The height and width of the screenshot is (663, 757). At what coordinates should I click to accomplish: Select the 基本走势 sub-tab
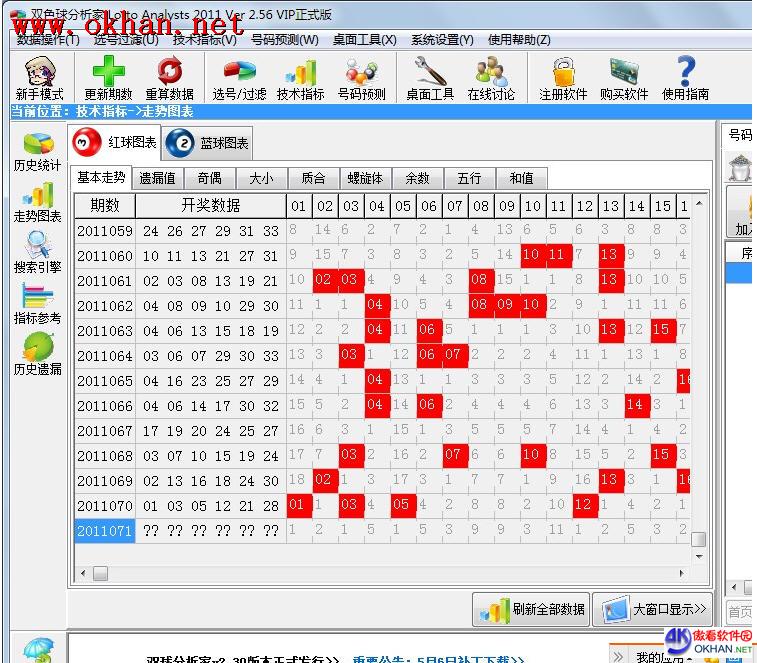click(101, 178)
